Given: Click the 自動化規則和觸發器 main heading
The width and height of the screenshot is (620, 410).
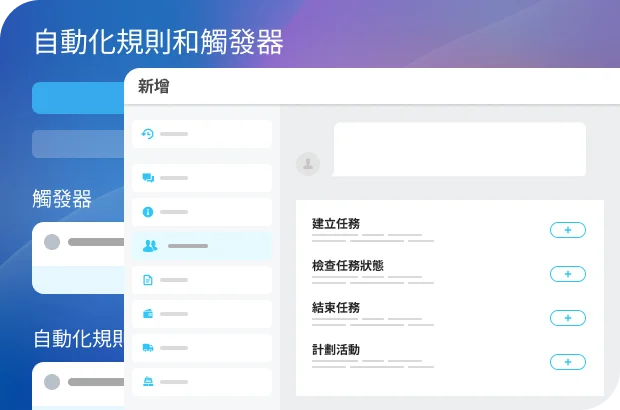Looking at the screenshot, I should [x=159, y=42].
